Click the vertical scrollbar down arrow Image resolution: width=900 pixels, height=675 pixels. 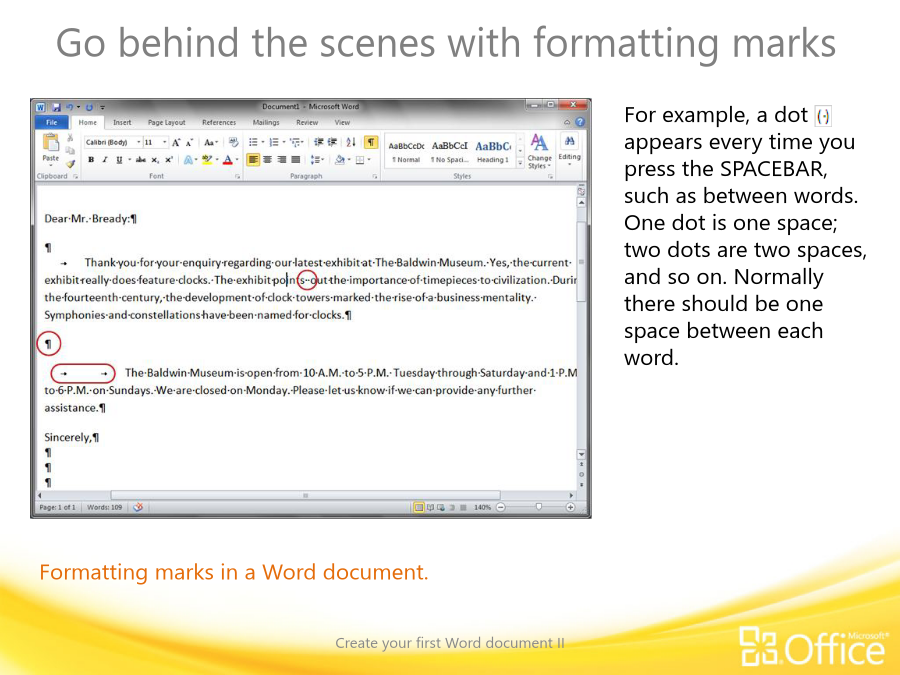(581, 455)
